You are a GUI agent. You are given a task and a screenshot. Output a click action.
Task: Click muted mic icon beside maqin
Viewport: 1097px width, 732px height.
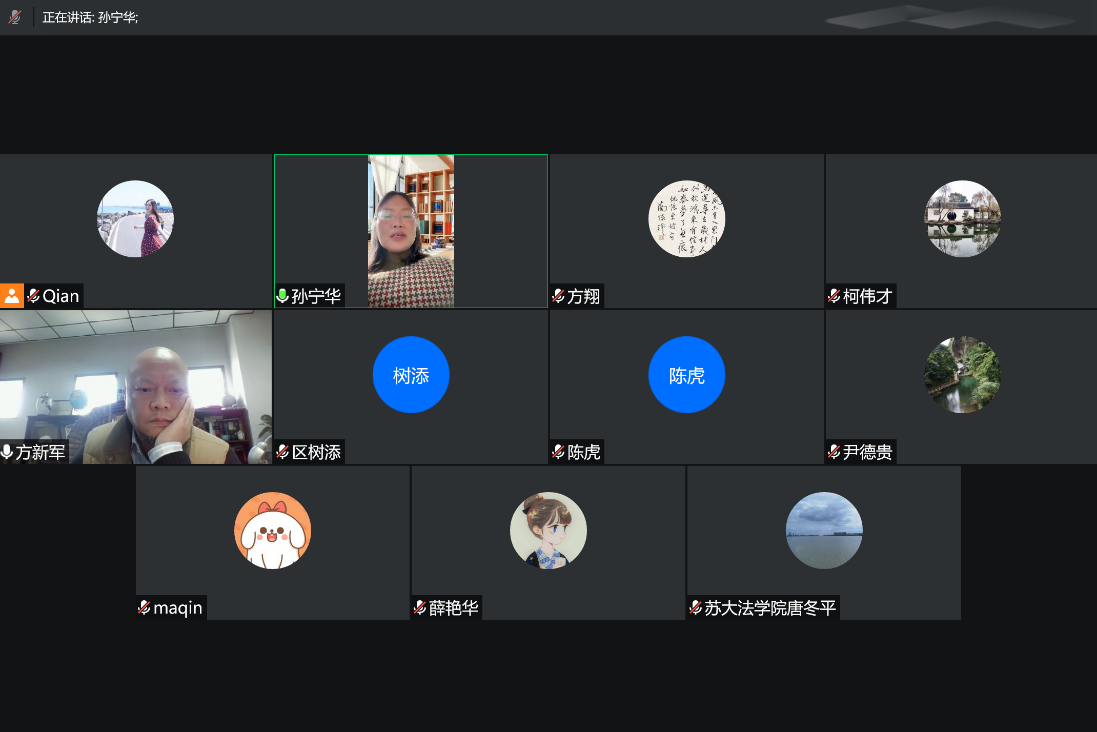(x=145, y=608)
